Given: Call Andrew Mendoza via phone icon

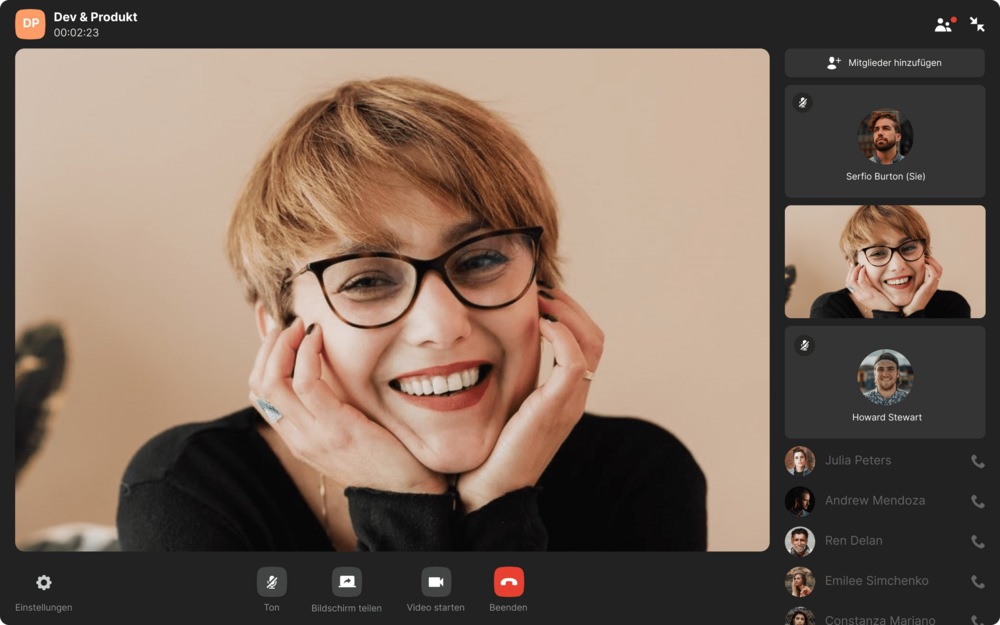Looking at the screenshot, I should click(x=977, y=501).
